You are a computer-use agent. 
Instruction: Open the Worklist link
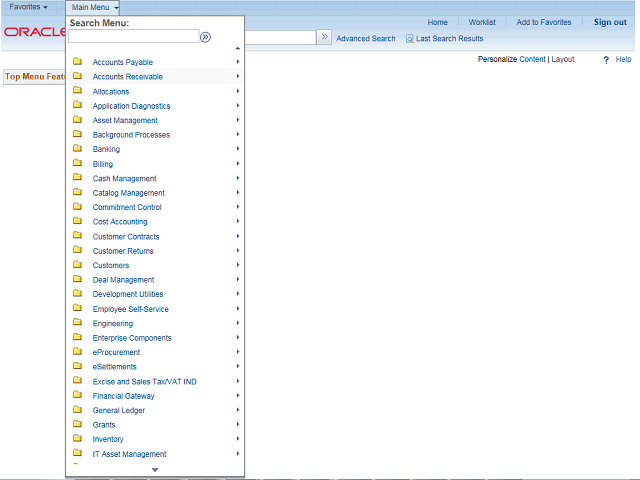482,22
